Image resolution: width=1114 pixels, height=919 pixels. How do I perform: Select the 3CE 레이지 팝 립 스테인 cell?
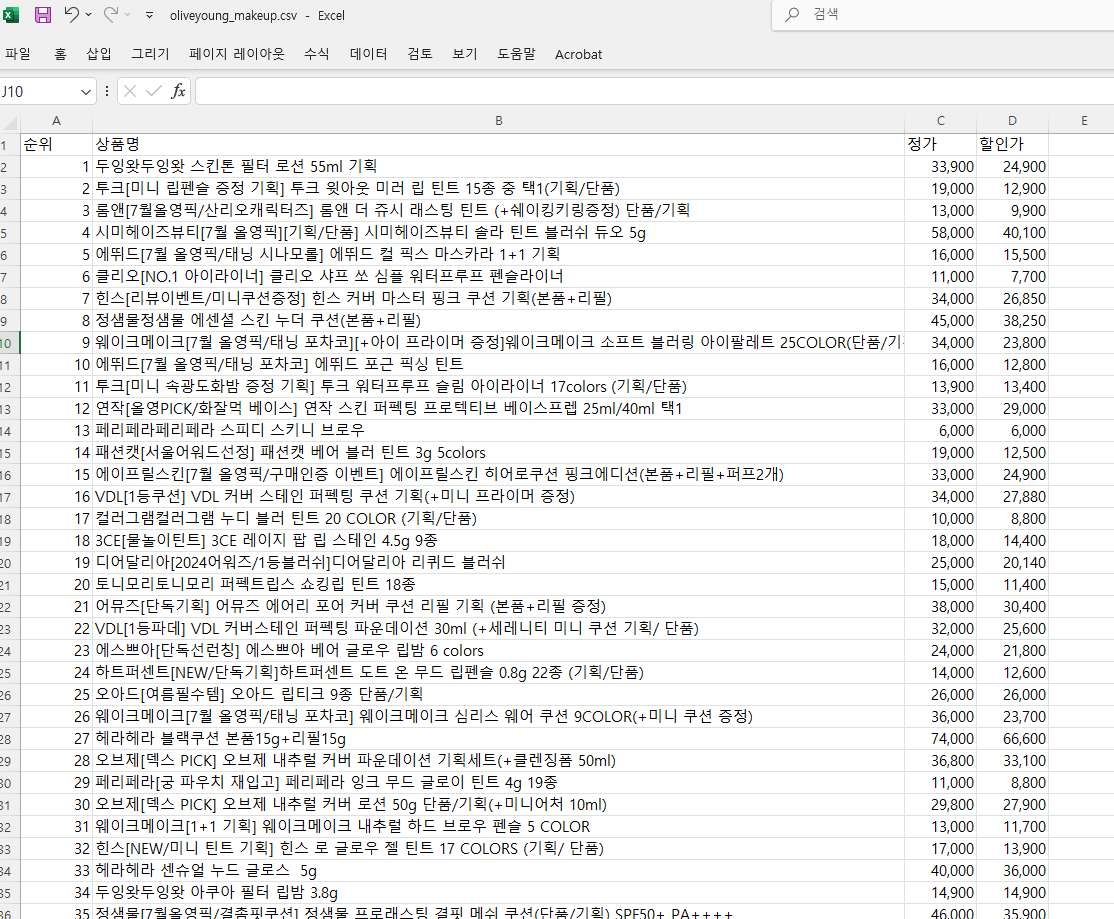click(x=499, y=541)
